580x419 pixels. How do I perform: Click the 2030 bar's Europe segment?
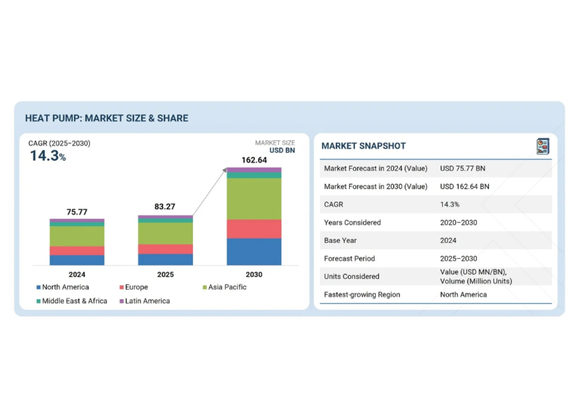(254, 229)
